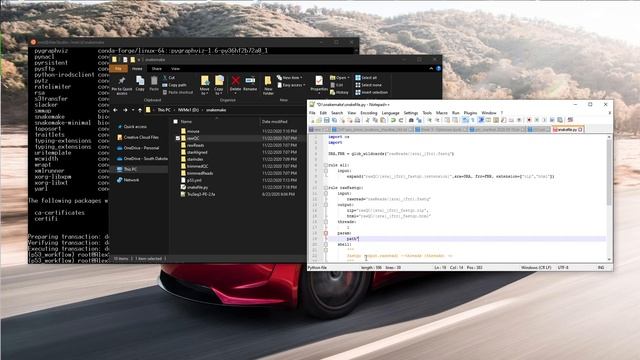Click the New folder icon in Explorer

click(x=268, y=85)
